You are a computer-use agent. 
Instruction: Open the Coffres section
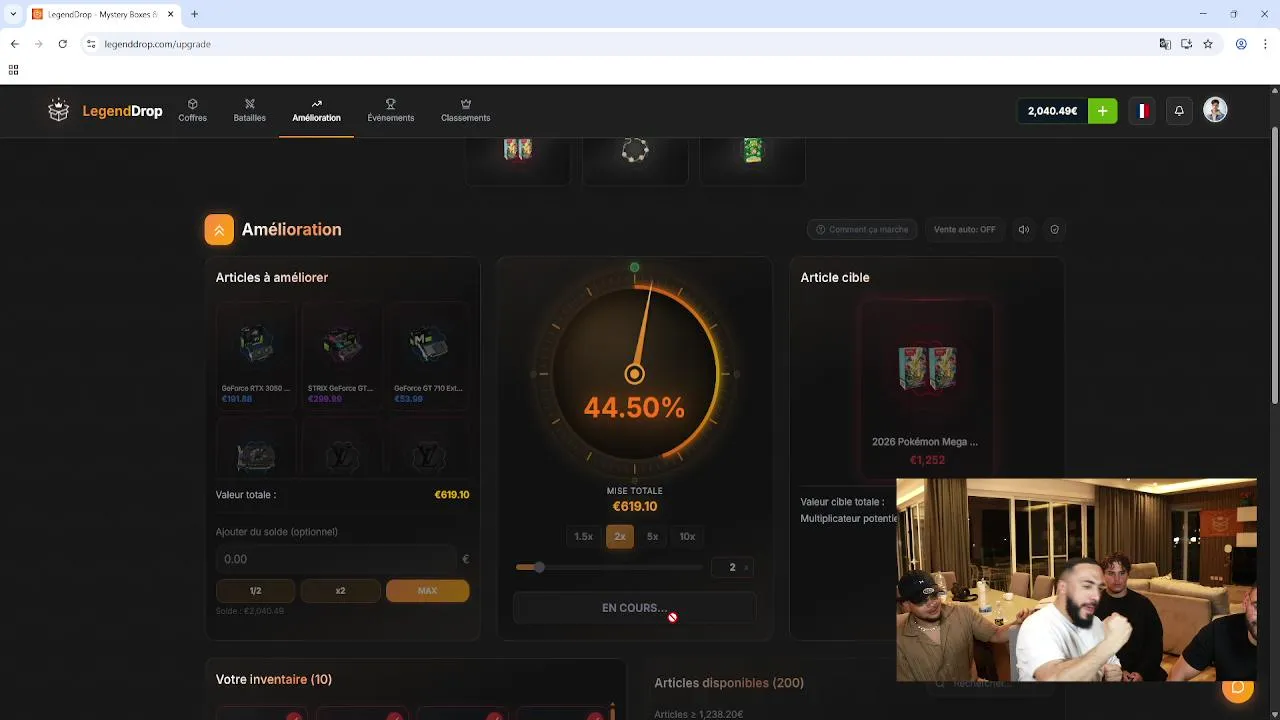tap(192, 110)
